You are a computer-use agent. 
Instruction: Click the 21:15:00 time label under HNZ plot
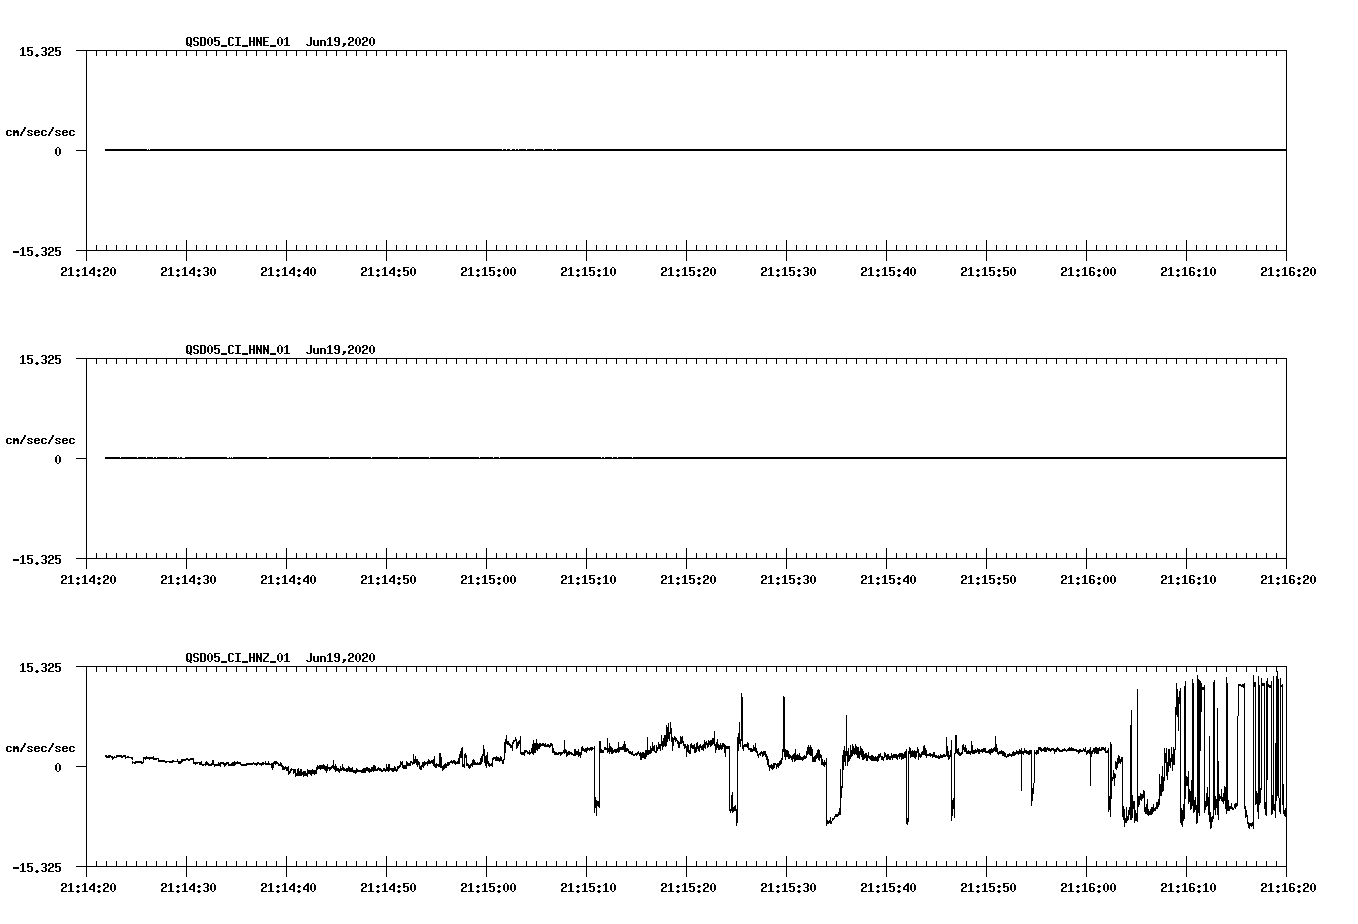coord(488,887)
